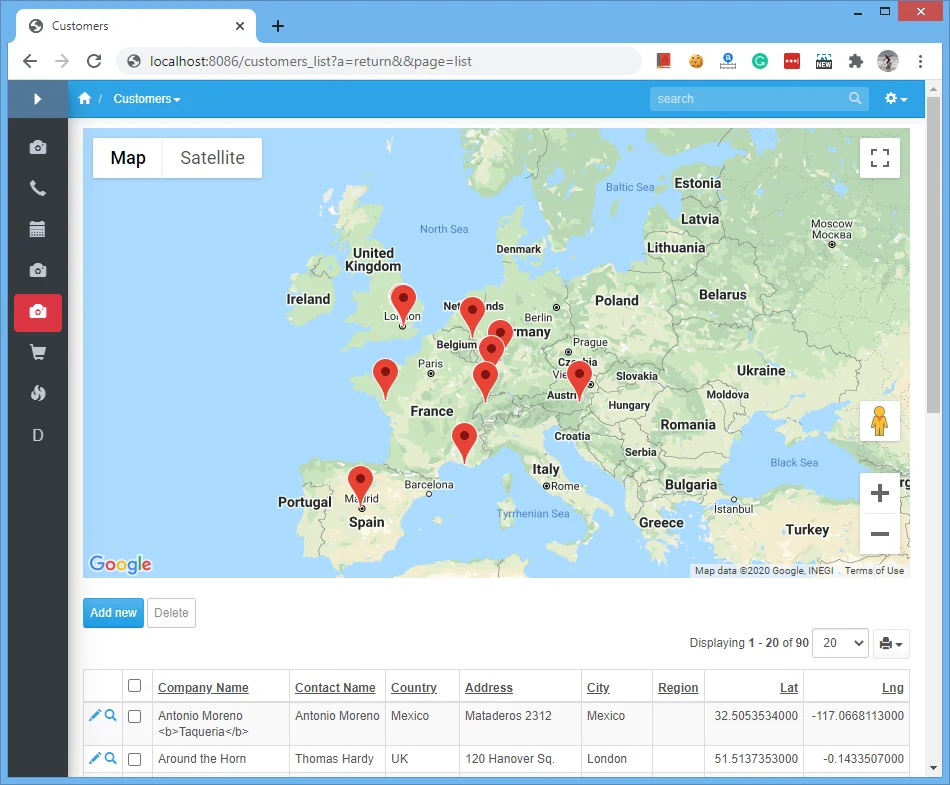View Around the Horn details via magnifier icon
Screen dimensions: 950x785
(x=110, y=759)
